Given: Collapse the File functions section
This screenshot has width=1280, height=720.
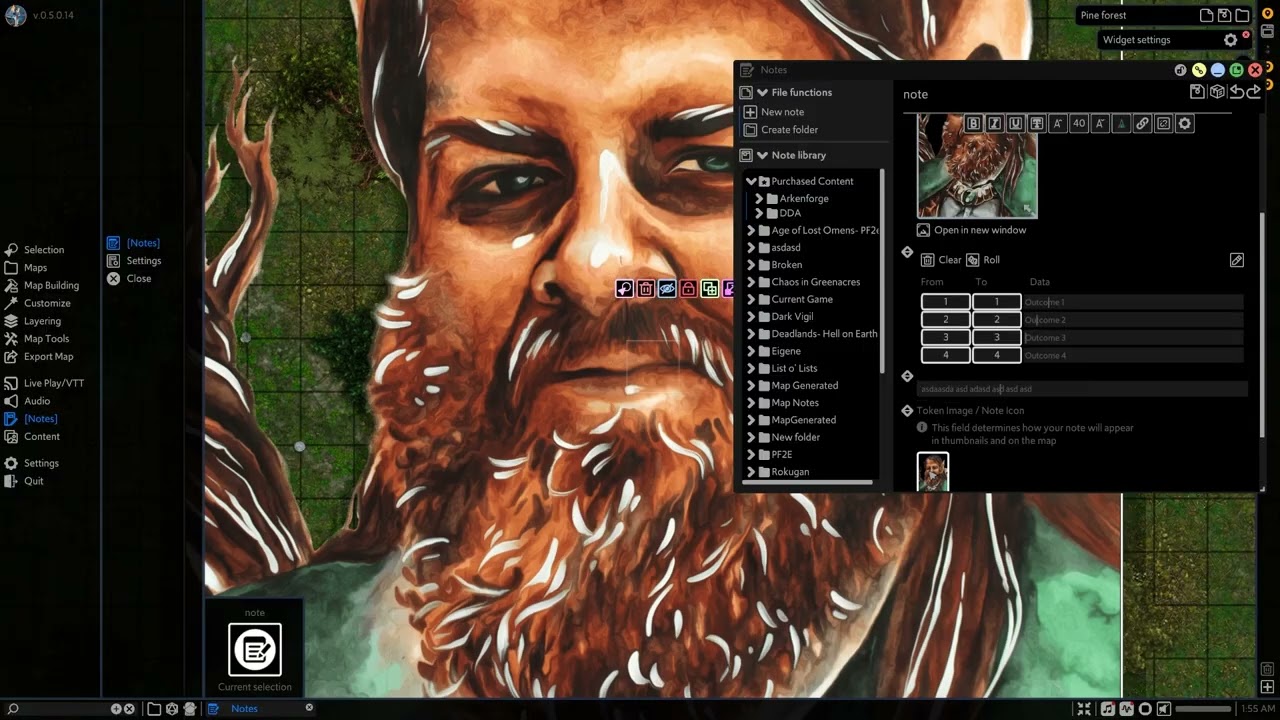Looking at the screenshot, I should (762, 92).
